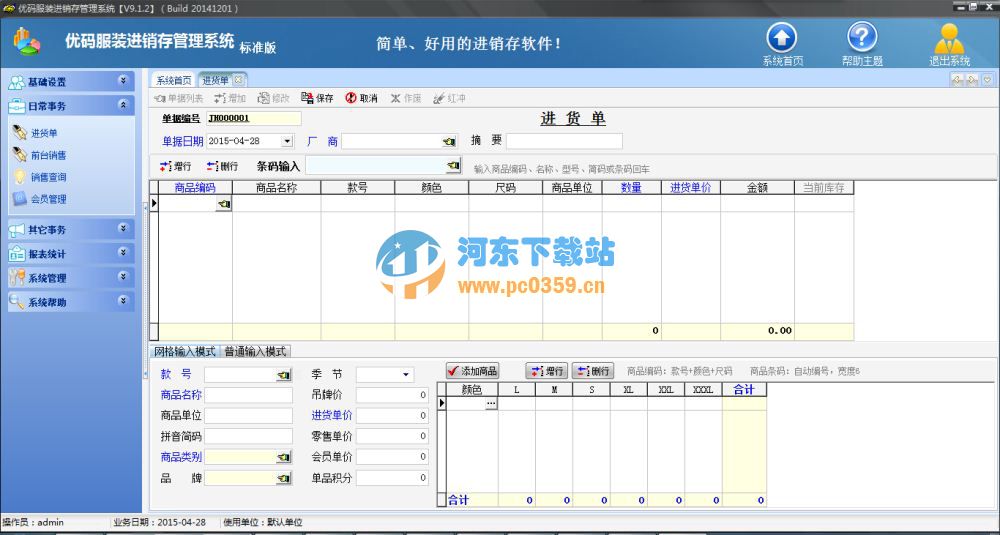Open the 季节 dropdown
Viewport: 1000px width, 535px height.
click(406, 375)
